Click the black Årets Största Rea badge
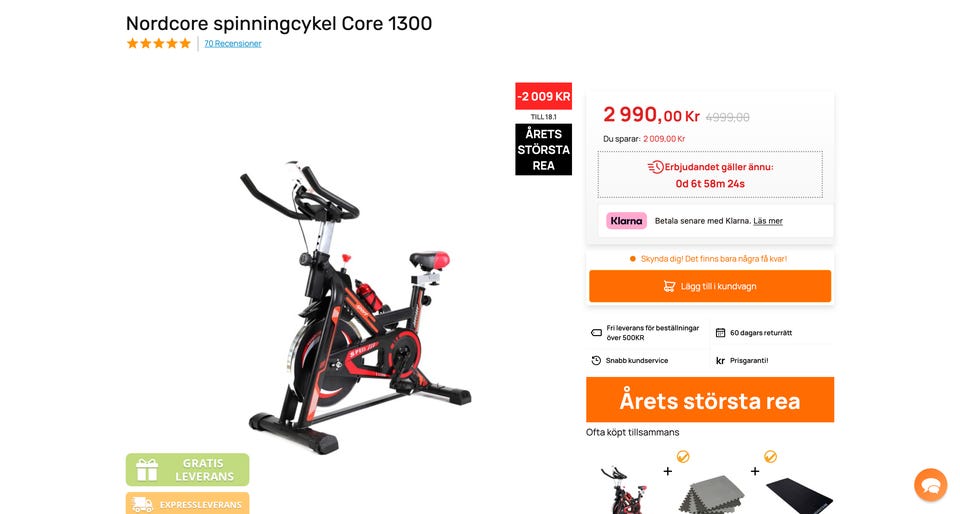This screenshot has height=514, width=960. pos(544,149)
